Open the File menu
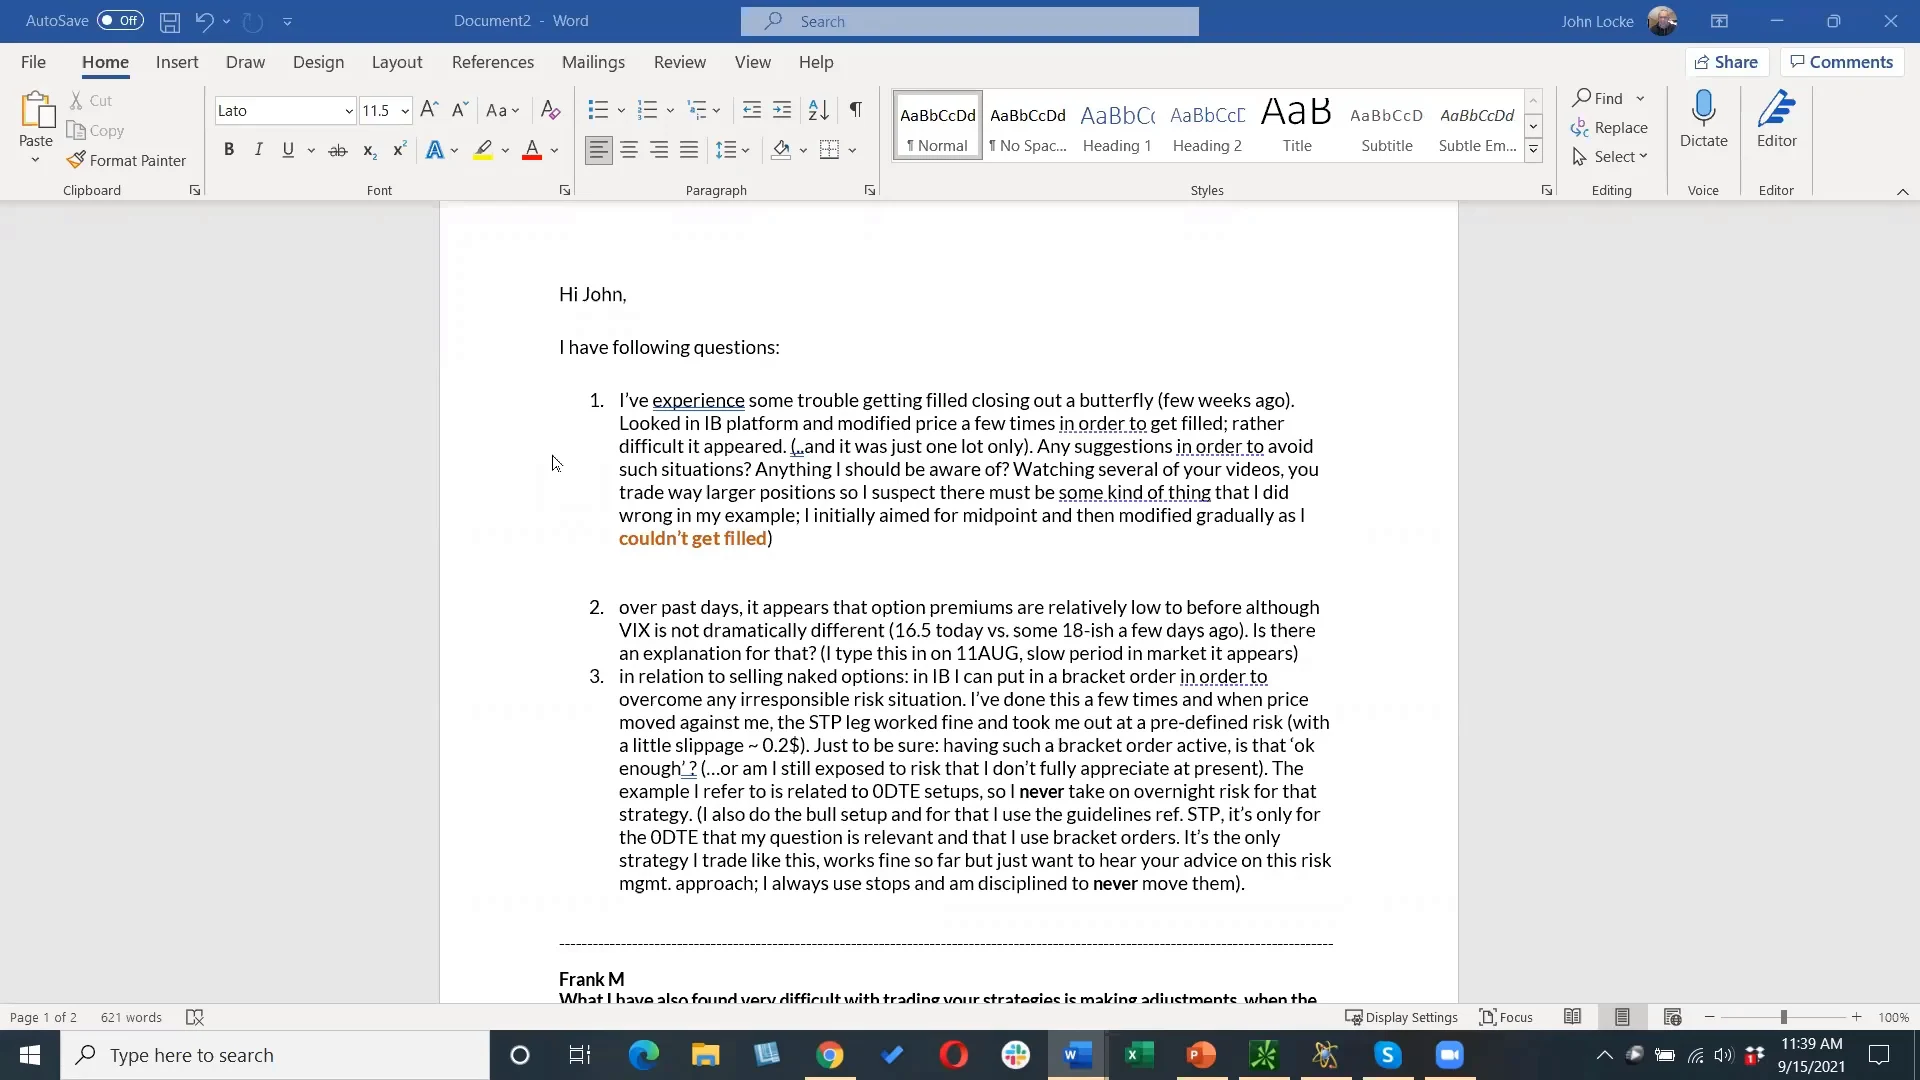 pyautogui.click(x=33, y=62)
